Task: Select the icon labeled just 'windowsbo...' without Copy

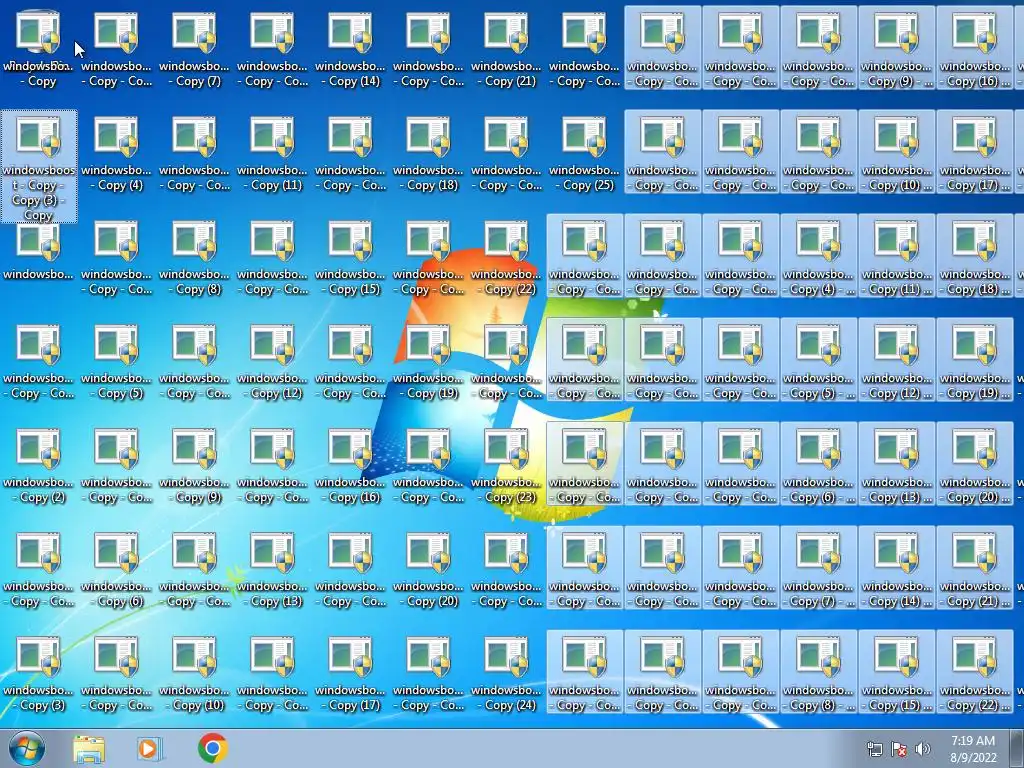Action: click(39, 251)
